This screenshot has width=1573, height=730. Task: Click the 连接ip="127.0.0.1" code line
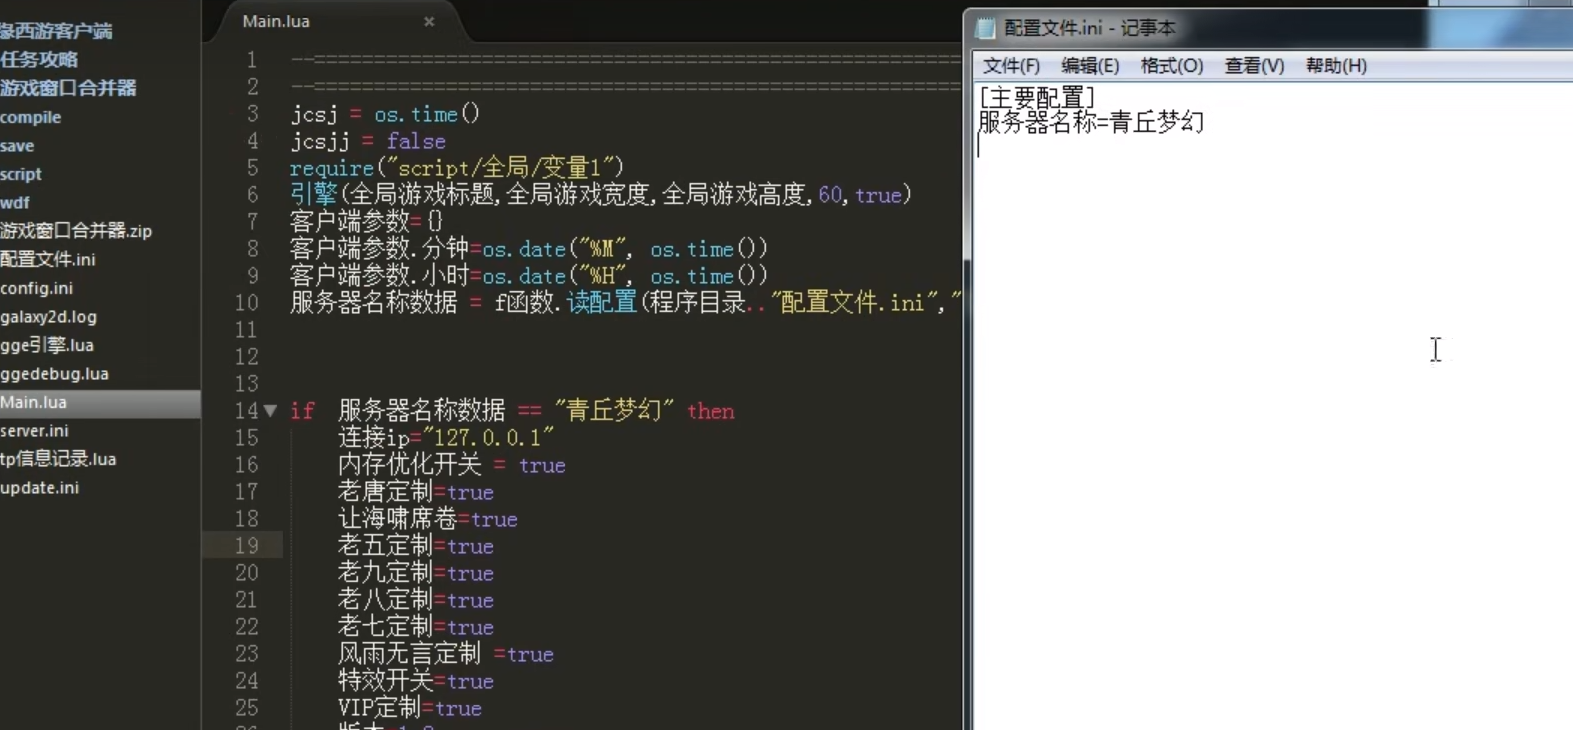(x=446, y=438)
